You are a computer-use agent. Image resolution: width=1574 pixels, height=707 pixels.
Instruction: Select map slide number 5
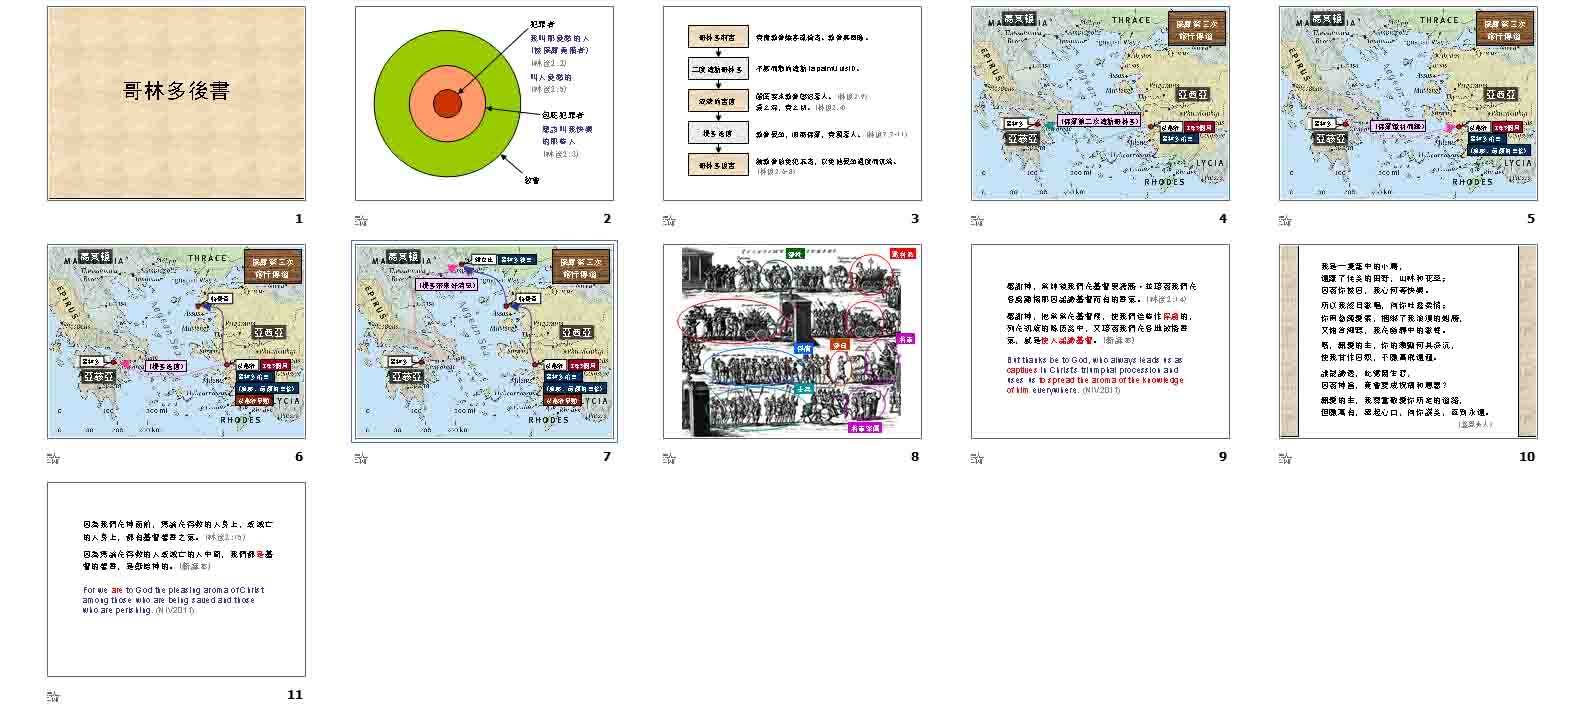coord(1408,104)
